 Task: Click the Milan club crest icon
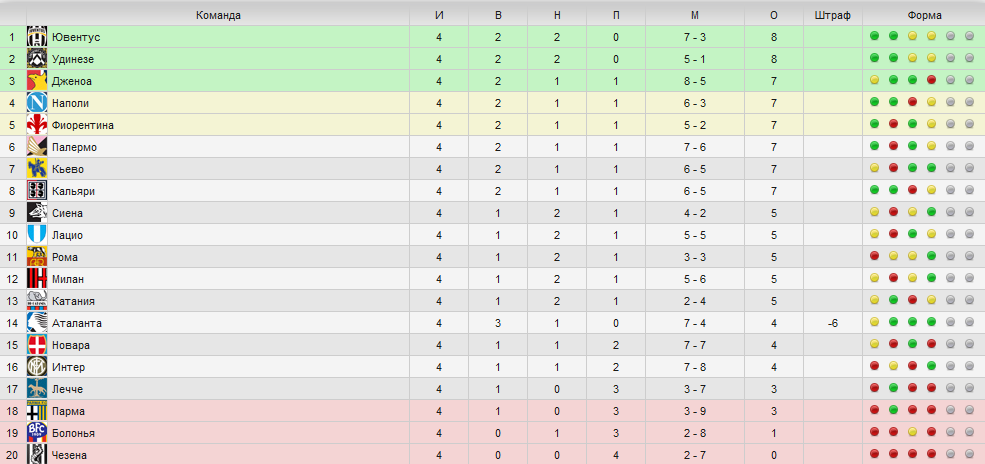[37, 279]
